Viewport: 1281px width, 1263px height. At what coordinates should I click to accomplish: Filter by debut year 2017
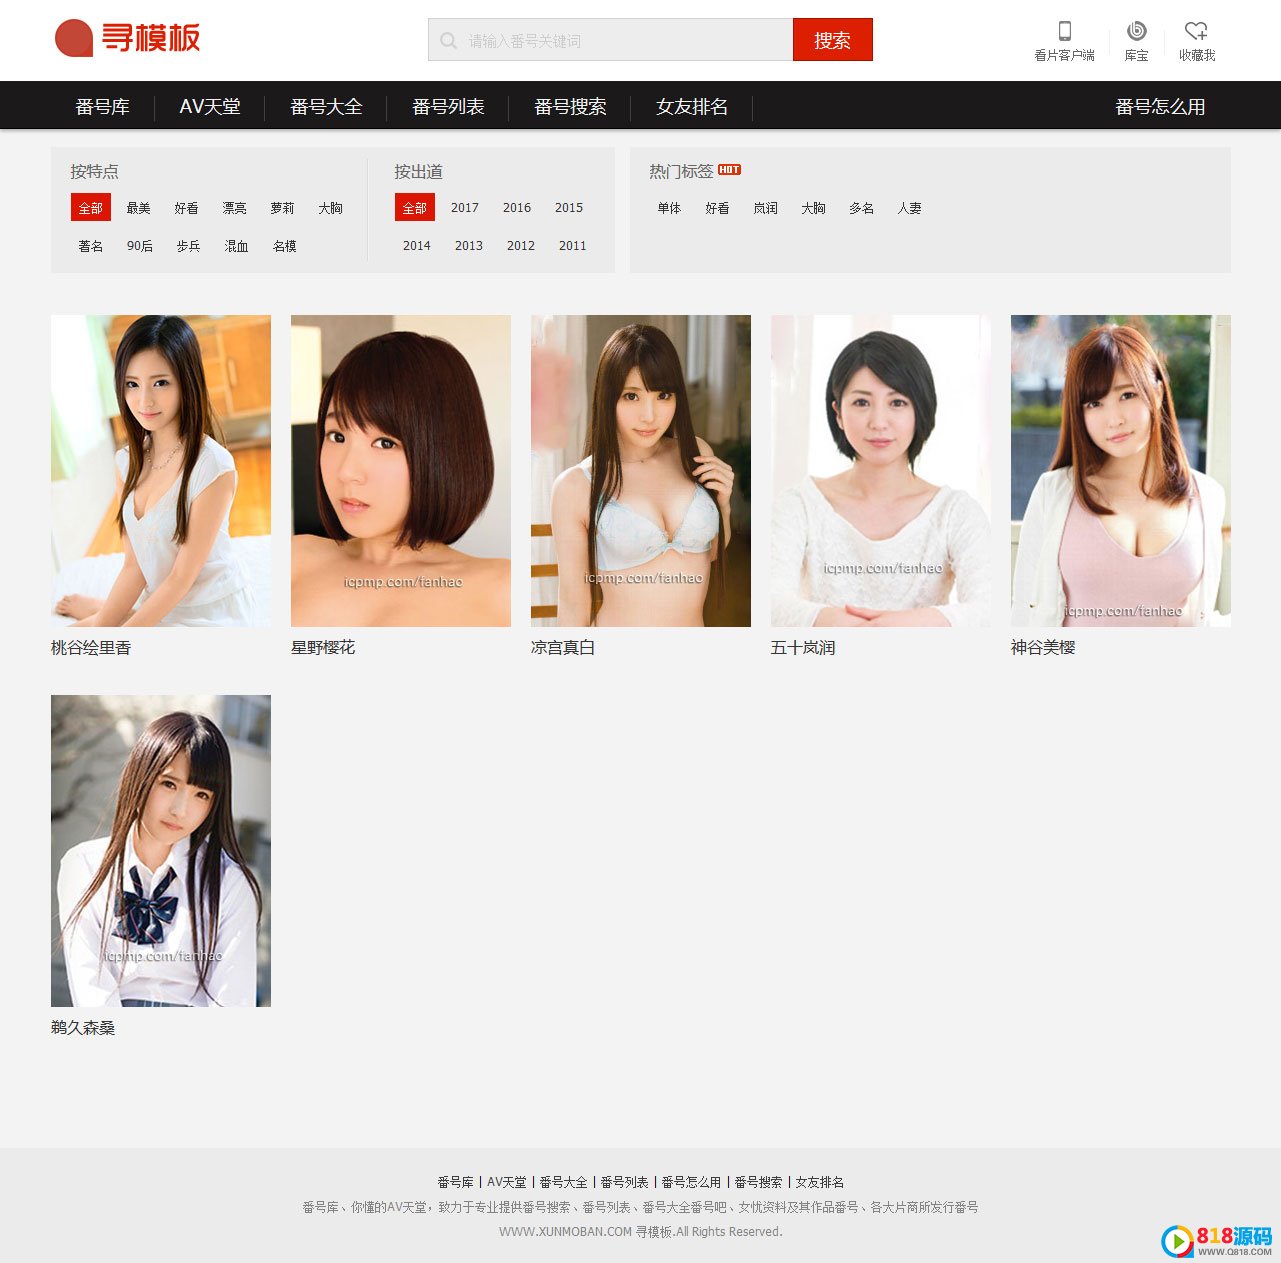point(465,208)
